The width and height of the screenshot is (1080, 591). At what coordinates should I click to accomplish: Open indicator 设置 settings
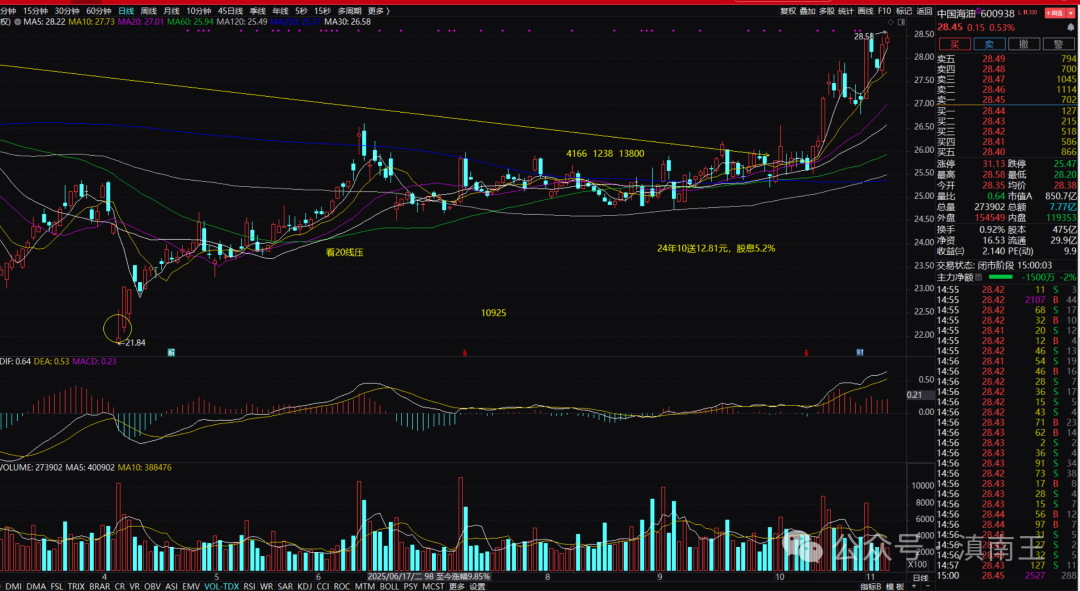(x=477, y=586)
